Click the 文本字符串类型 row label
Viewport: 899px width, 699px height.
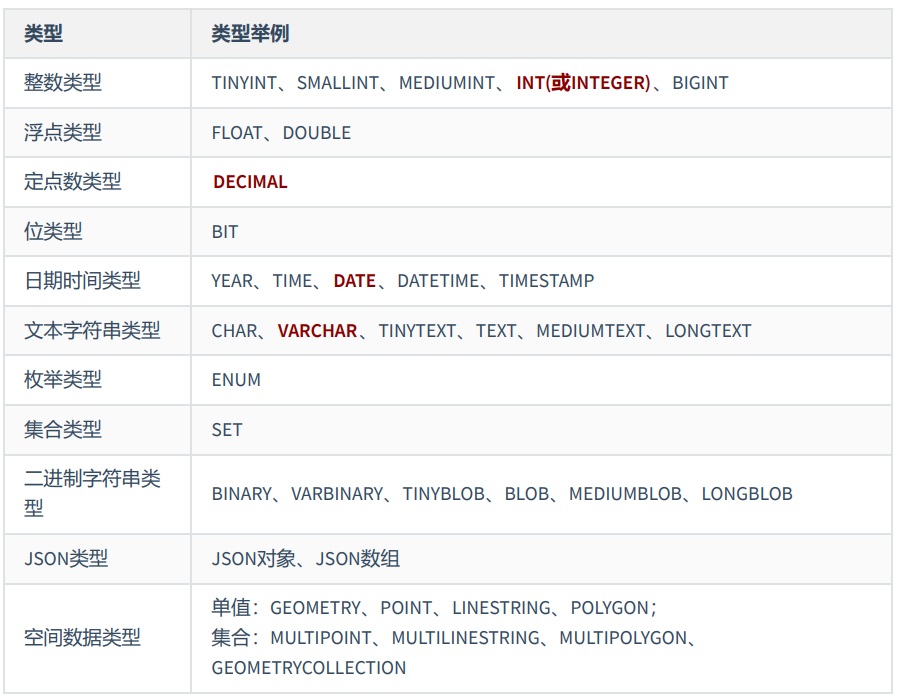92,331
